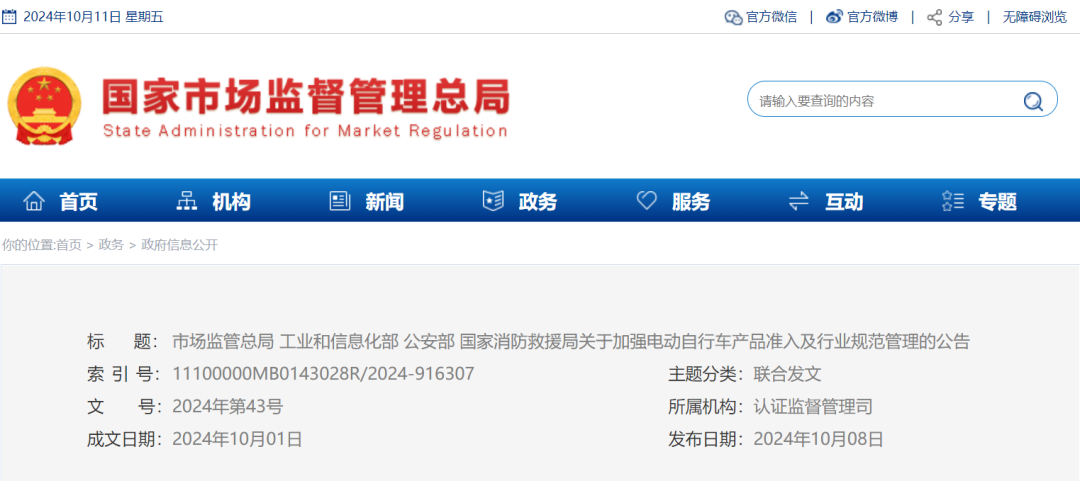This screenshot has width=1080, height=481.
Task: Click index number 11100000MB0143028R/2024-916307
Action: click(x=323, y=374)
